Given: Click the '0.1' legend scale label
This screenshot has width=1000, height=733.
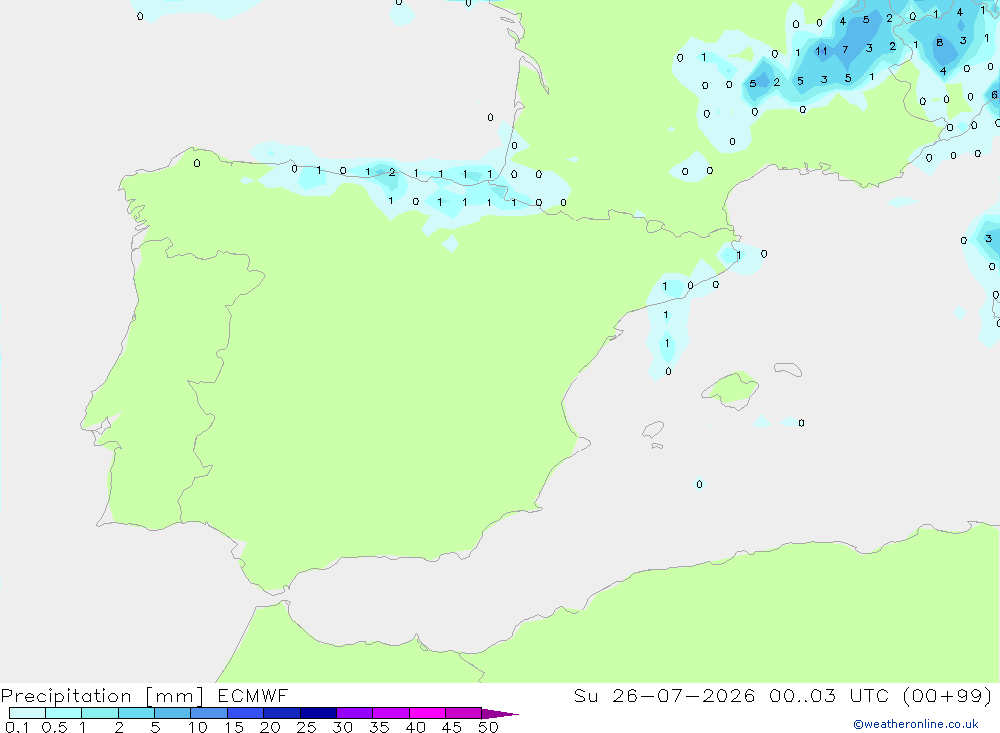Looking at the screenshot, I should [17, 727].
